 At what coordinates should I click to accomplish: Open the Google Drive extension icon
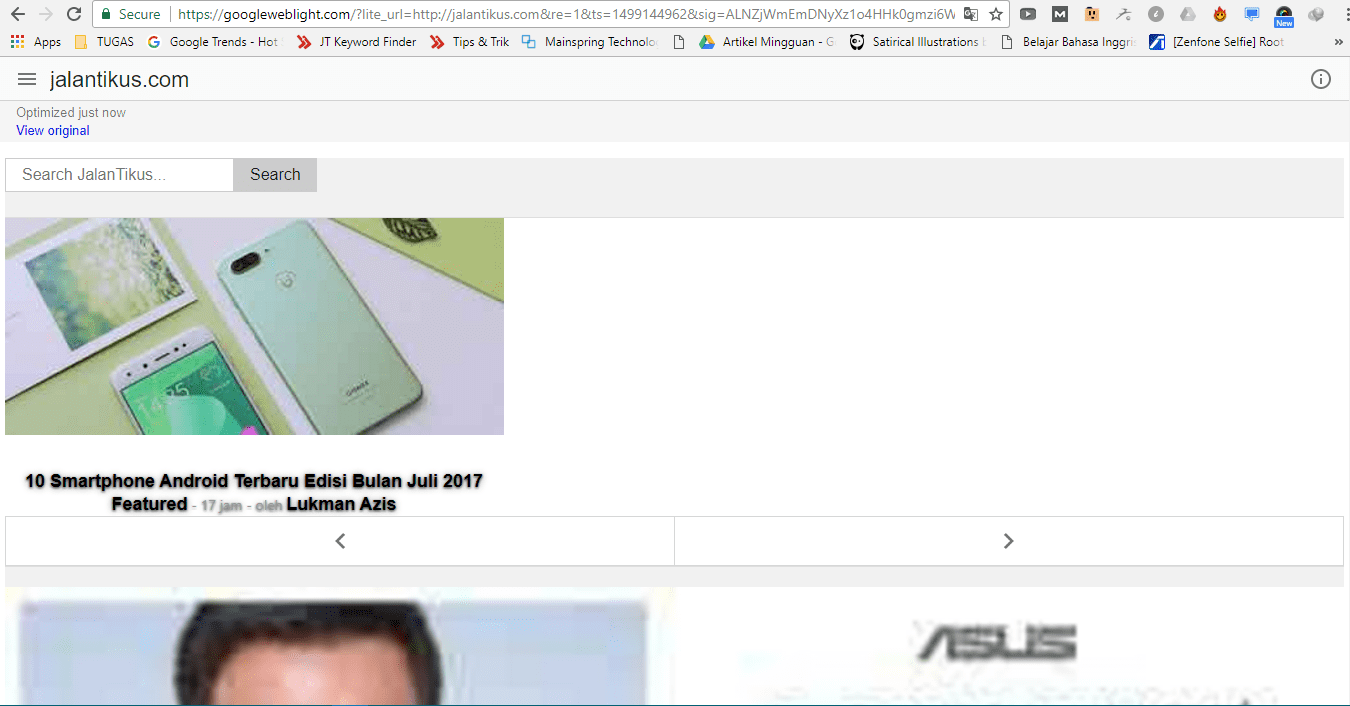click(x=1188, y=14)
